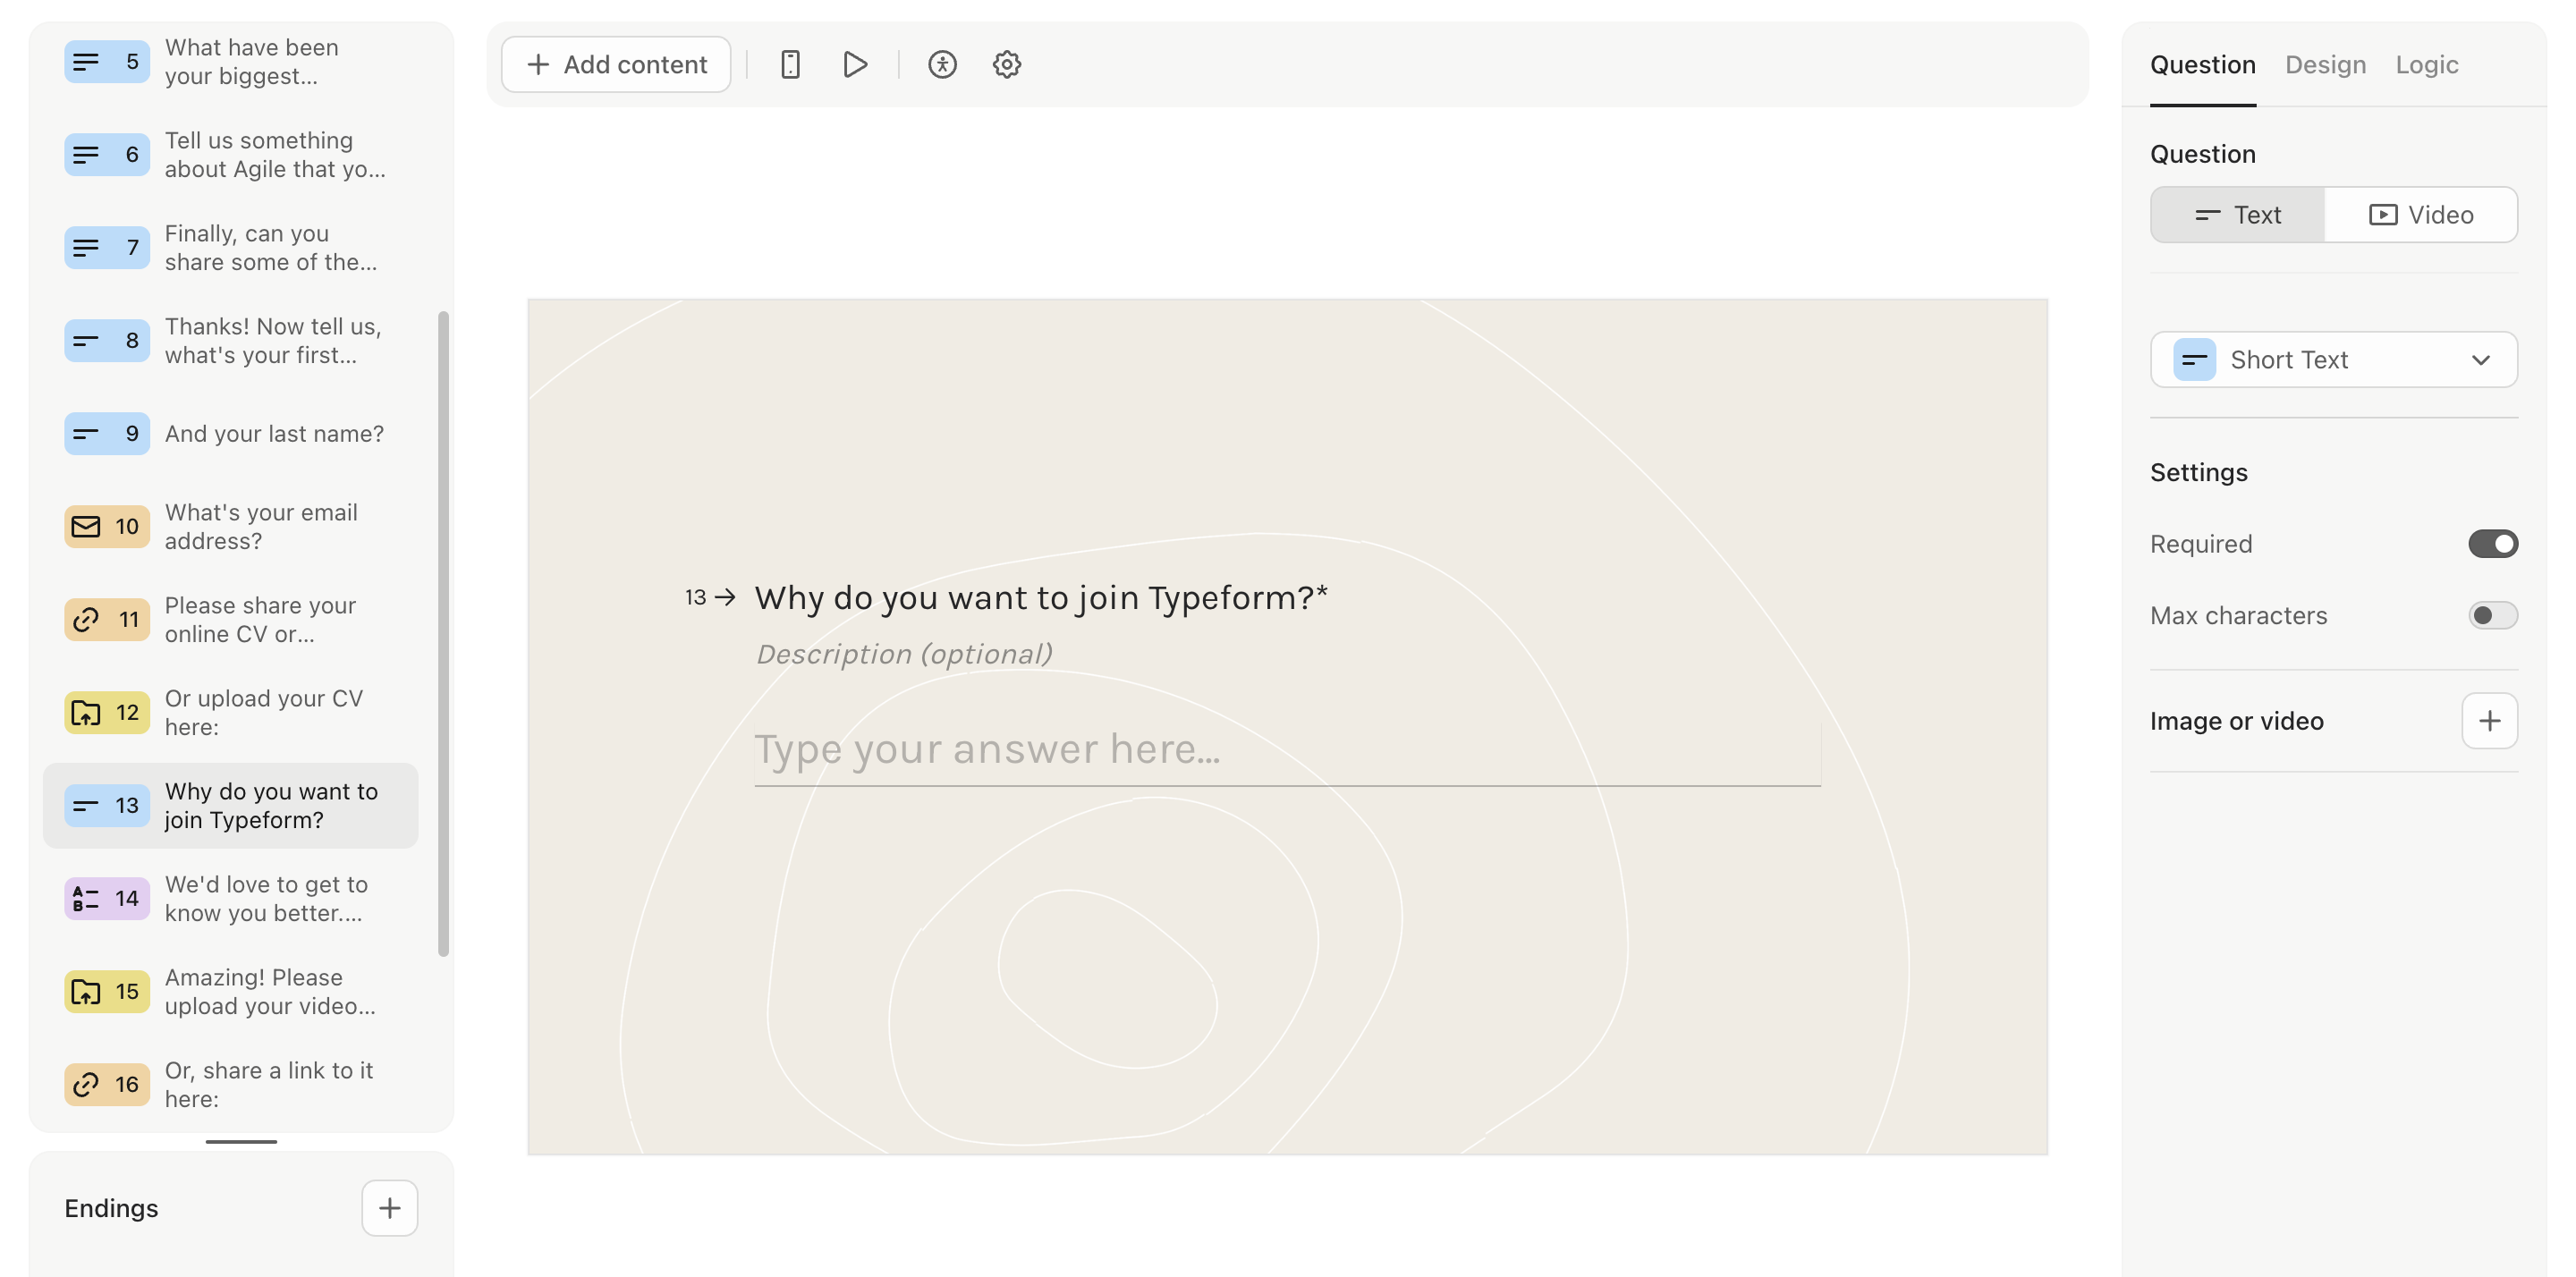Screen dimensions: 2576x1277
Task: Open 'Please share your online CV' question
Action: tap(260, 620)
